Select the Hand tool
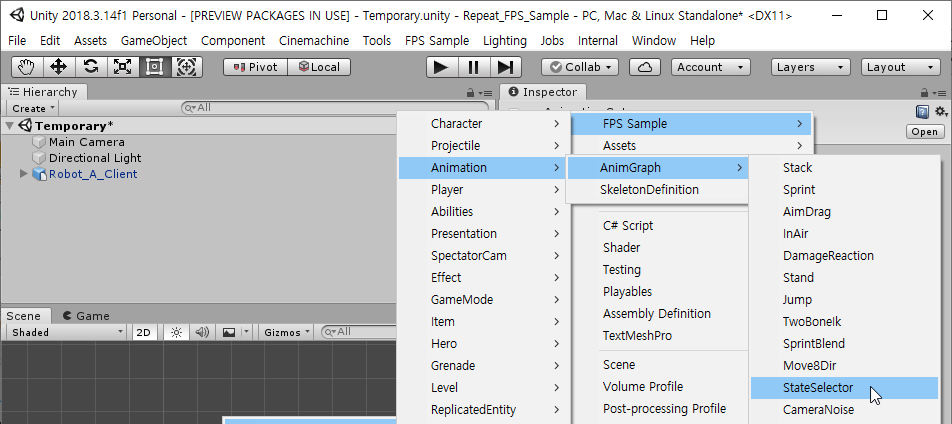Viewport: 952px width, 424px height. click(26, 67)
